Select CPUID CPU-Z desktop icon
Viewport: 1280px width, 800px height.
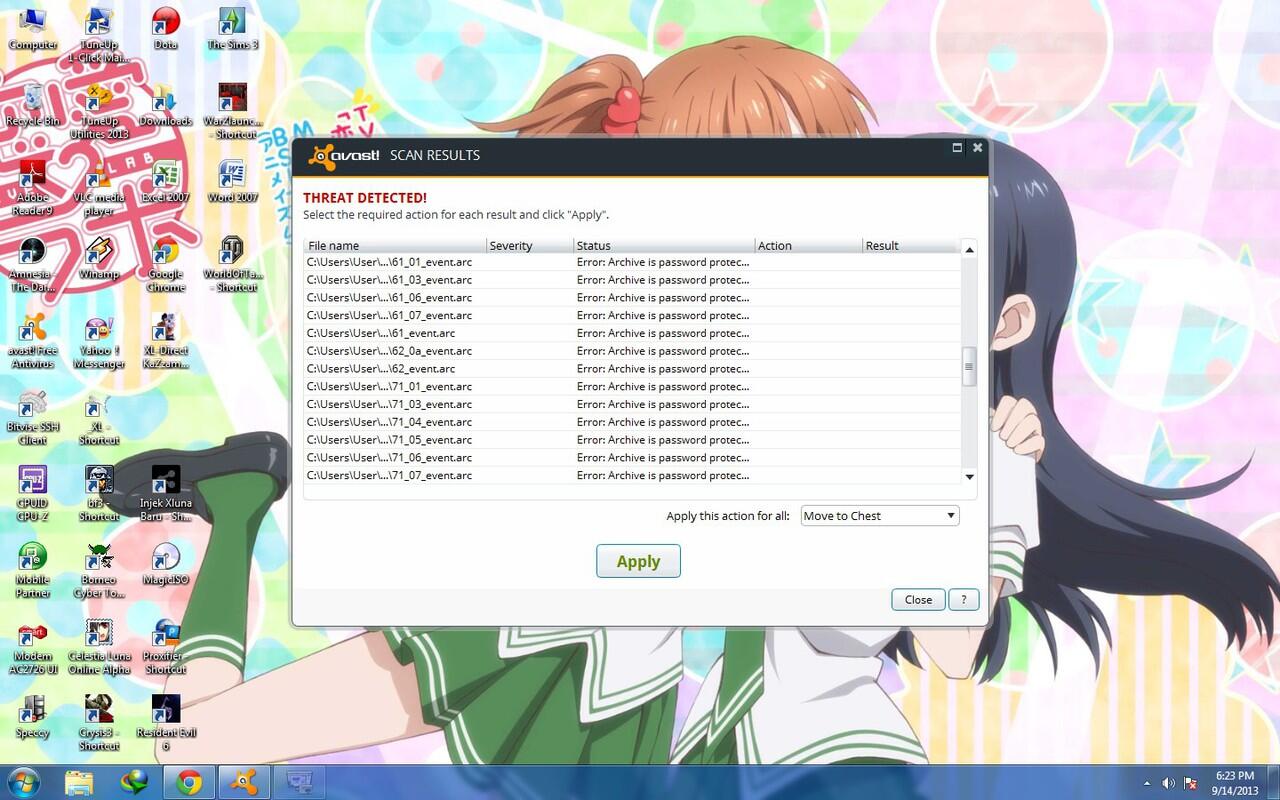tap(32, 493)
